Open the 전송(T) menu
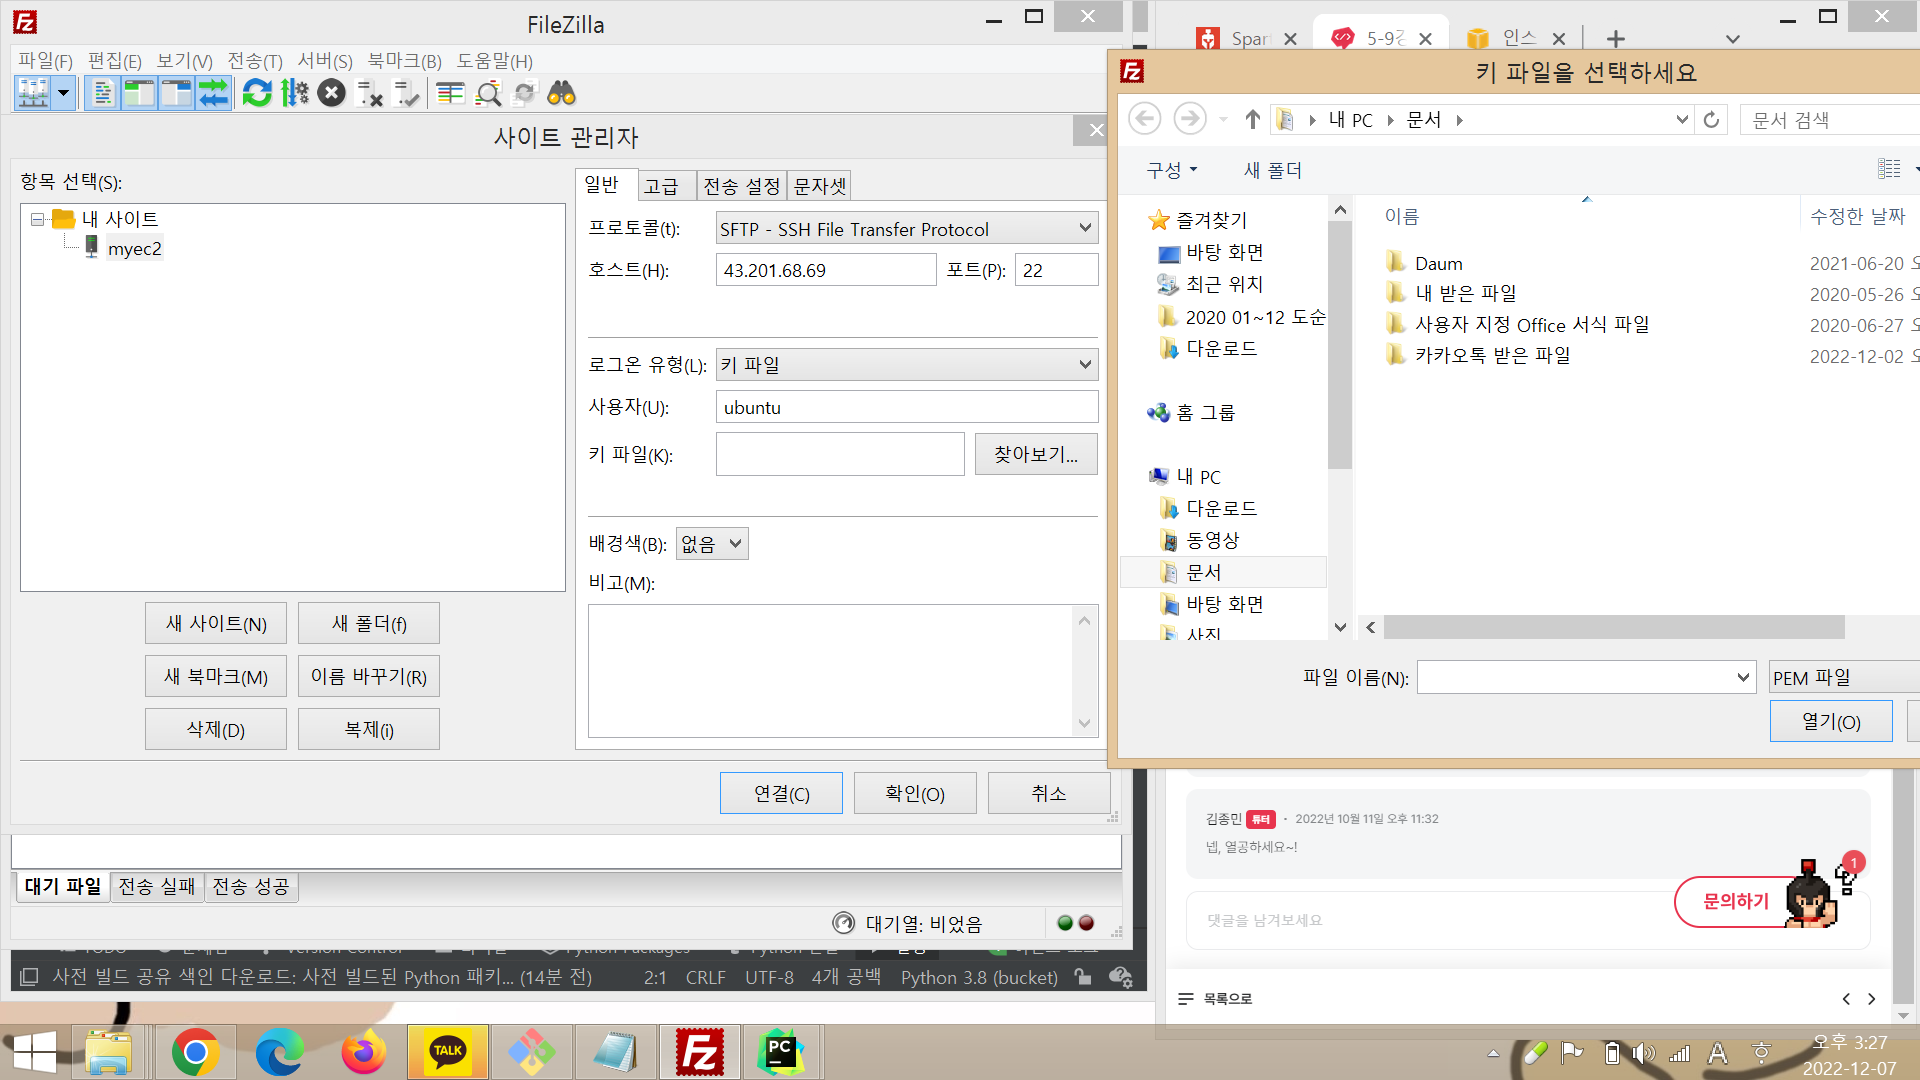Screen dimensions: 1920x1080 pyautogui.click(x=255, y=61)
